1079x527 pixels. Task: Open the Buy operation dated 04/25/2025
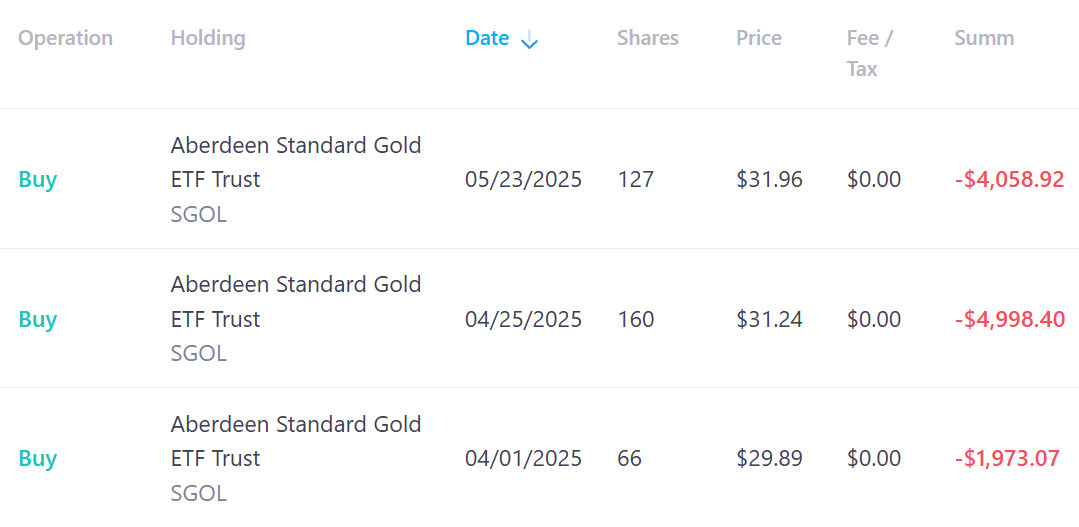click(38, 319)
